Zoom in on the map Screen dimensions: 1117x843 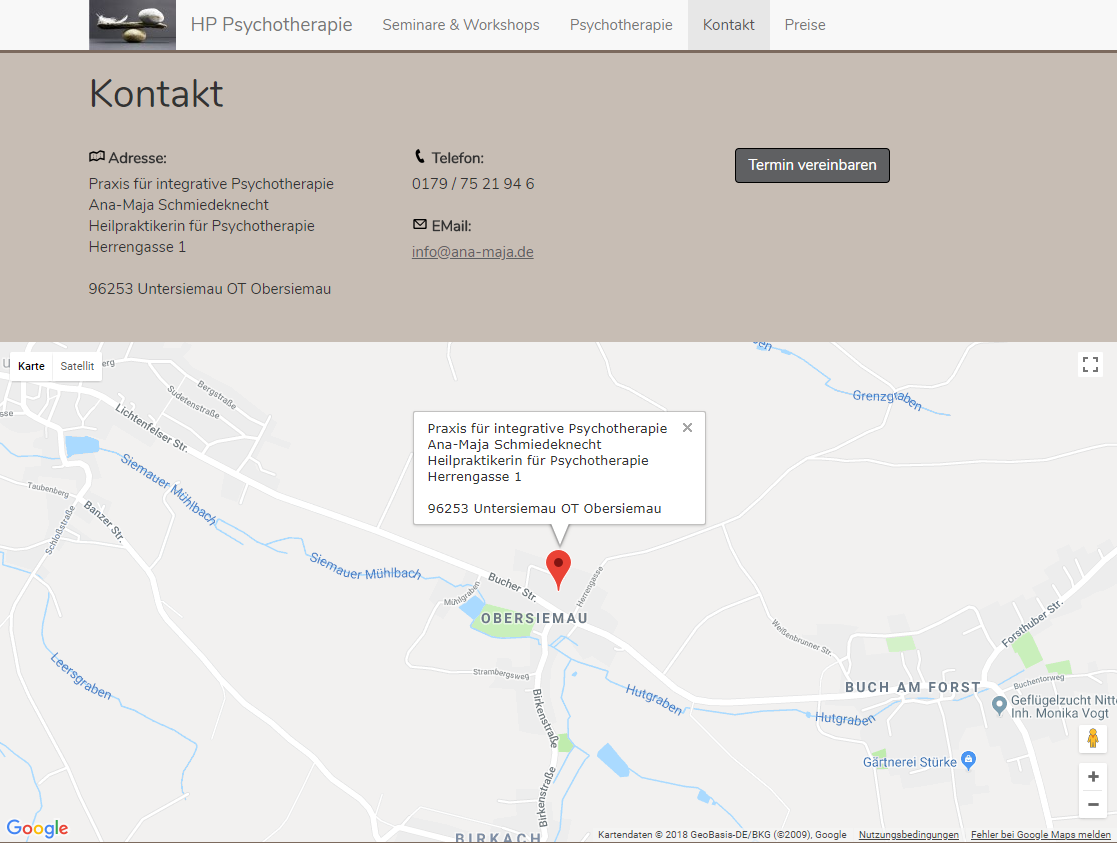click(x=1093, y=777)
